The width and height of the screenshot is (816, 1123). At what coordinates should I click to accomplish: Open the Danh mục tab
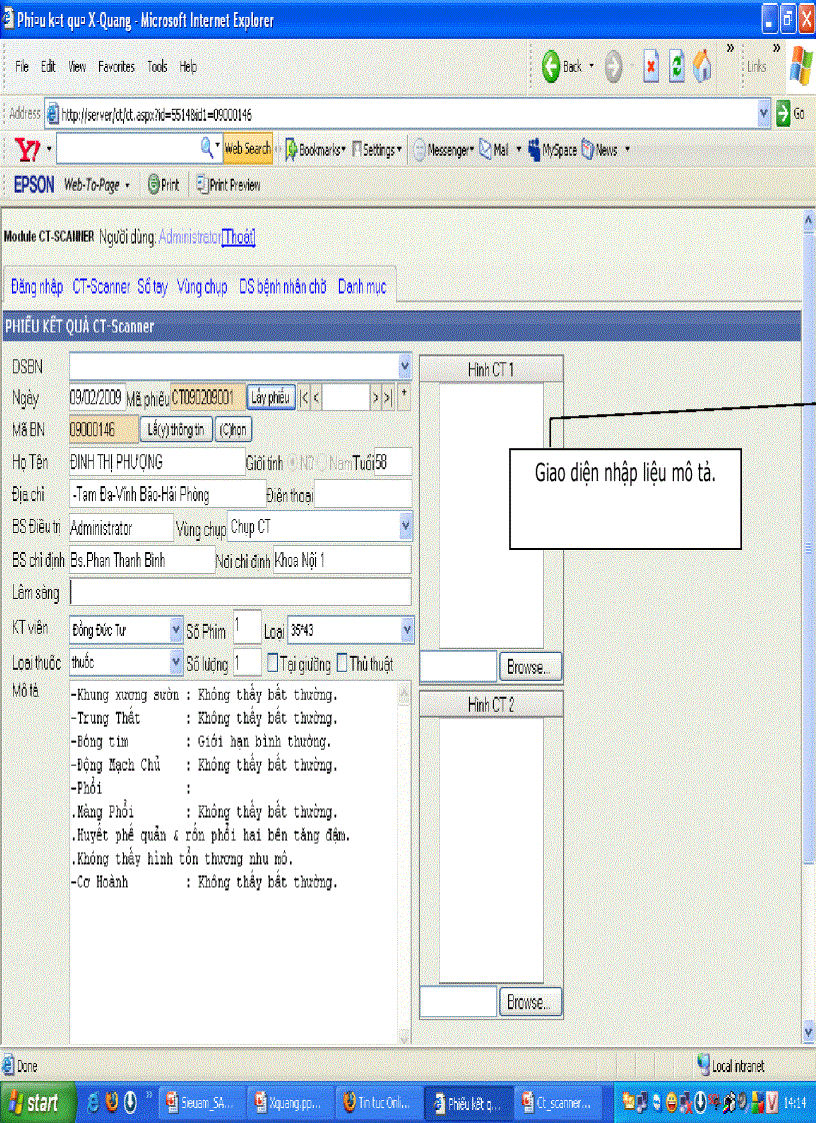click(x=362, y=287)
